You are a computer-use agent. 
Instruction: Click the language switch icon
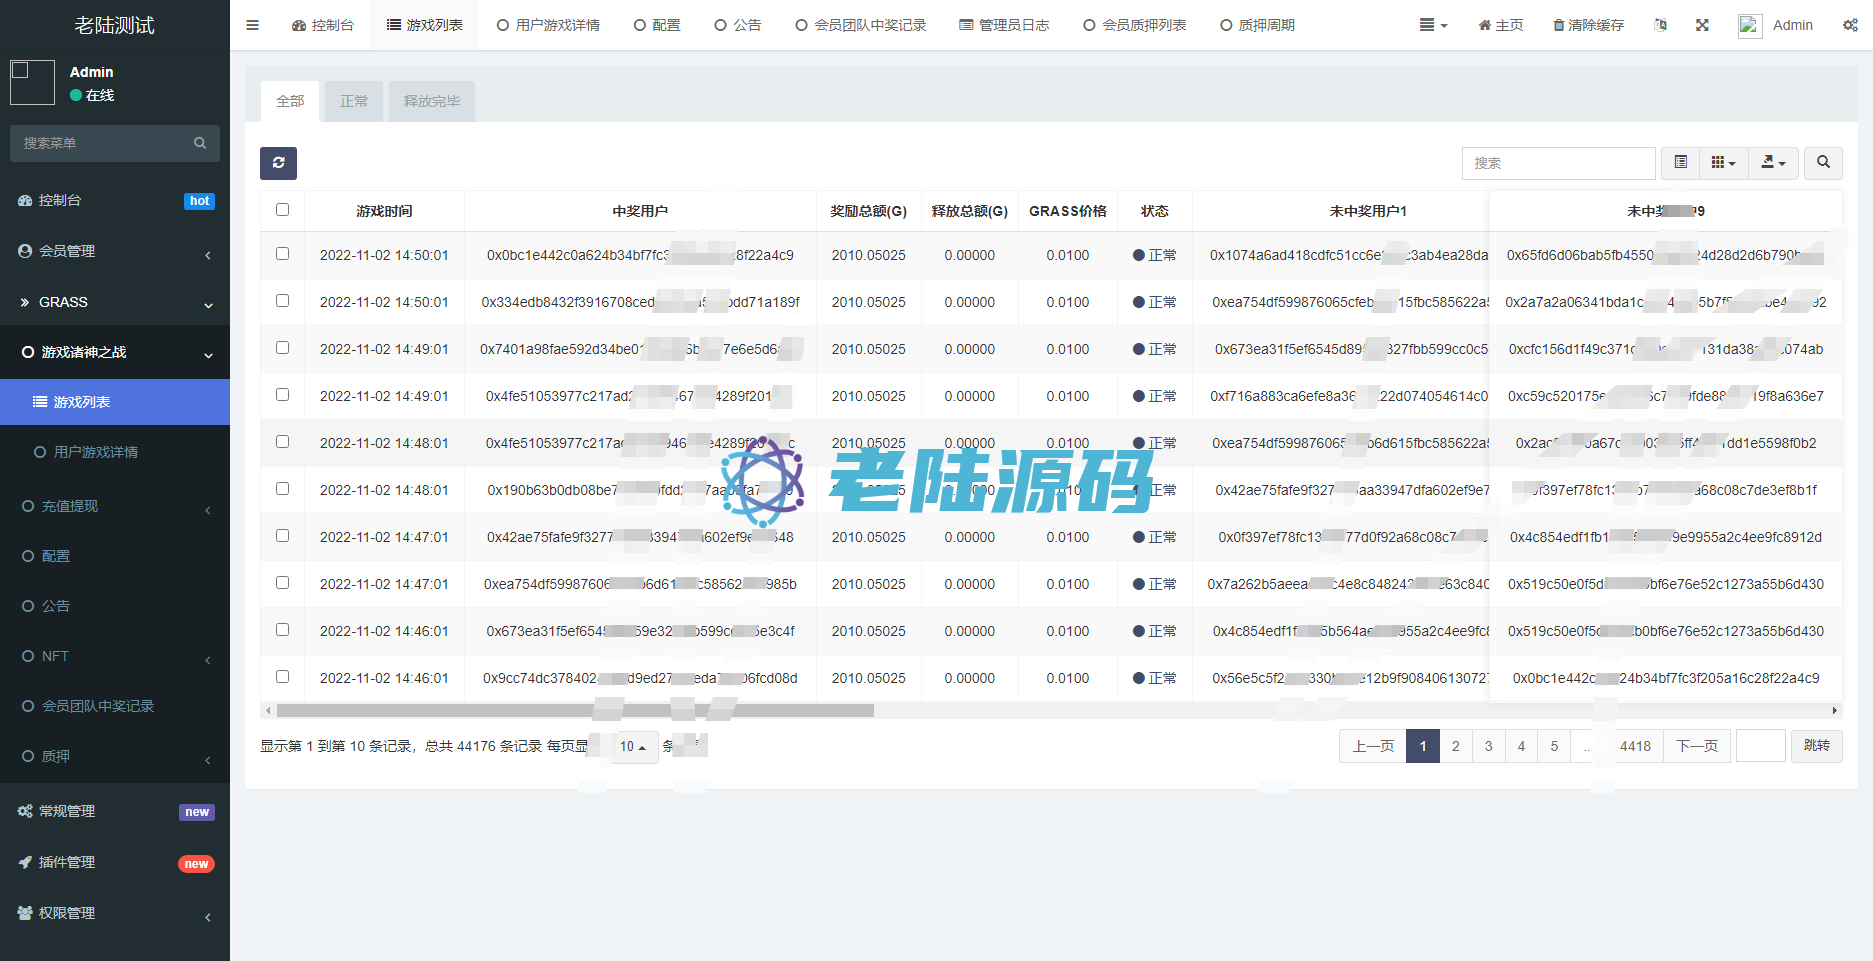pos(1661,25)
